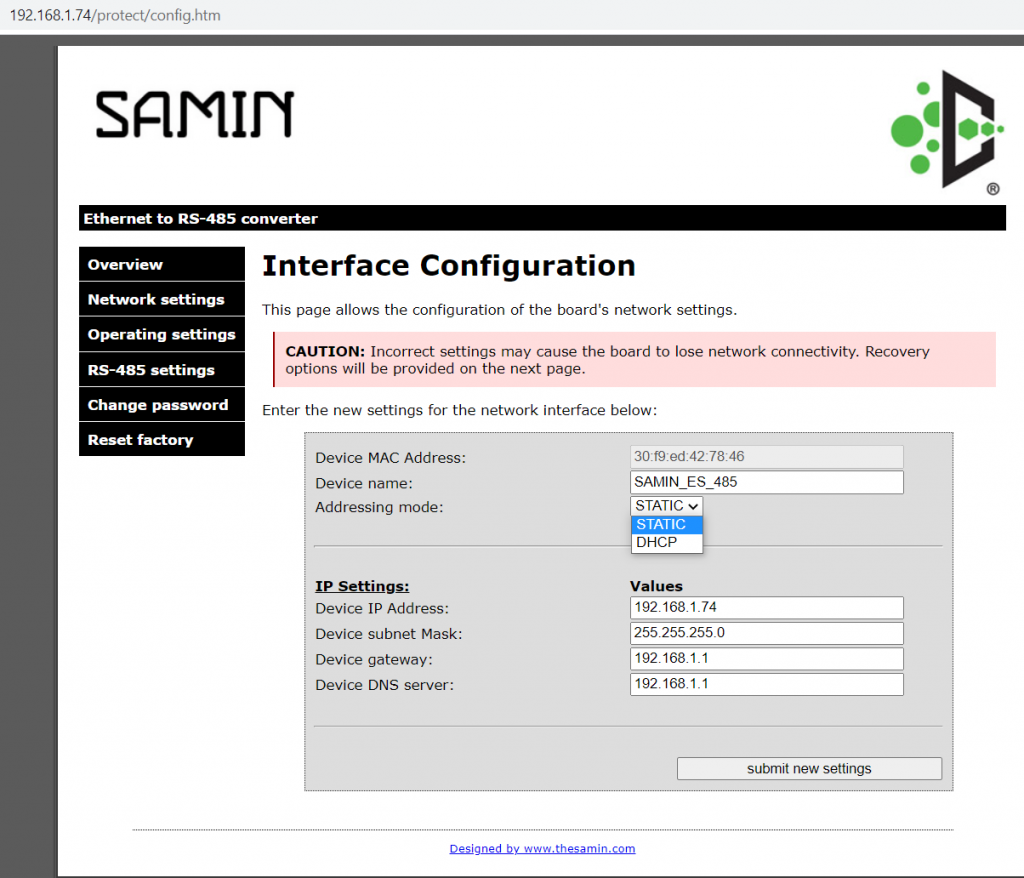1024x878 pixels.
Task: Choose STATIC option in dropdown list
Action: coord(666,525)
